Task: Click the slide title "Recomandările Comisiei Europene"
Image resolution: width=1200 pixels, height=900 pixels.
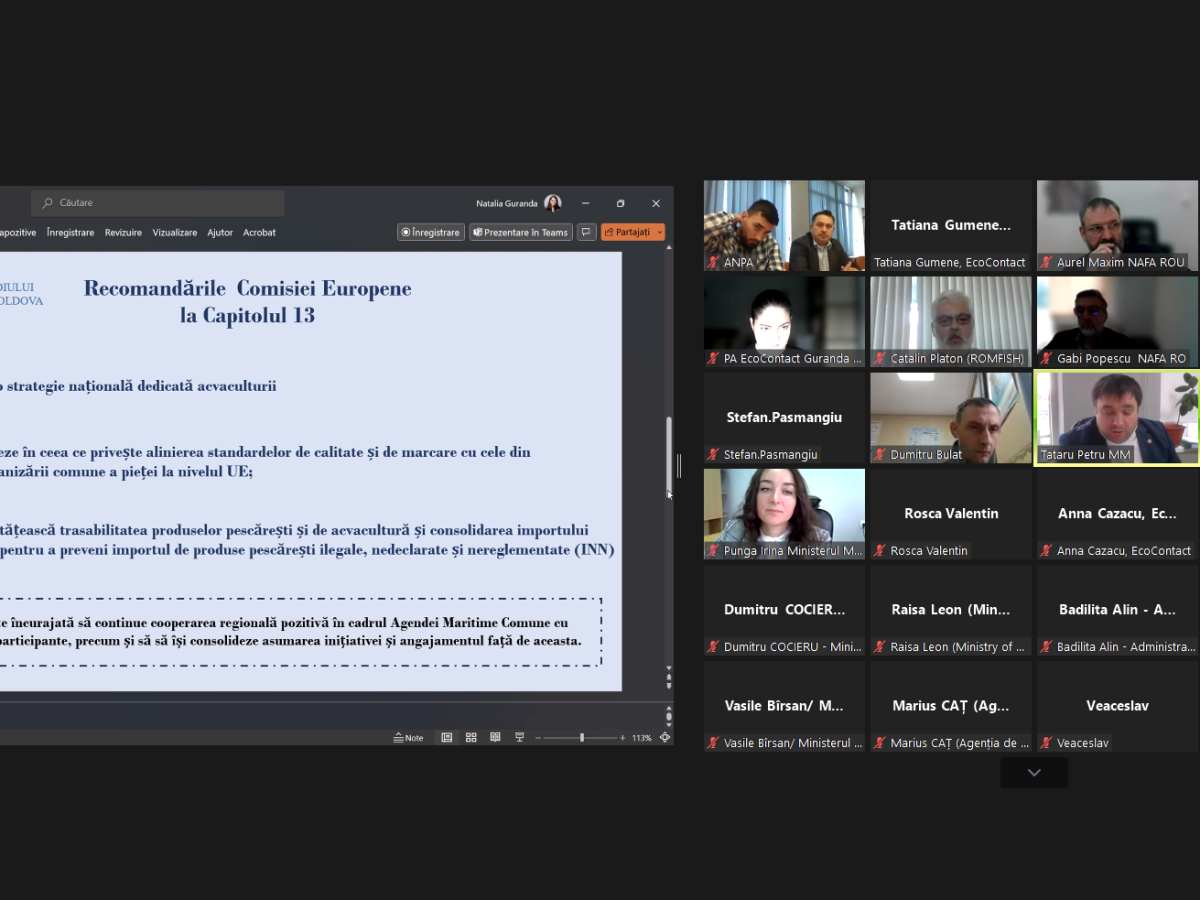Action: click(247, 289)
